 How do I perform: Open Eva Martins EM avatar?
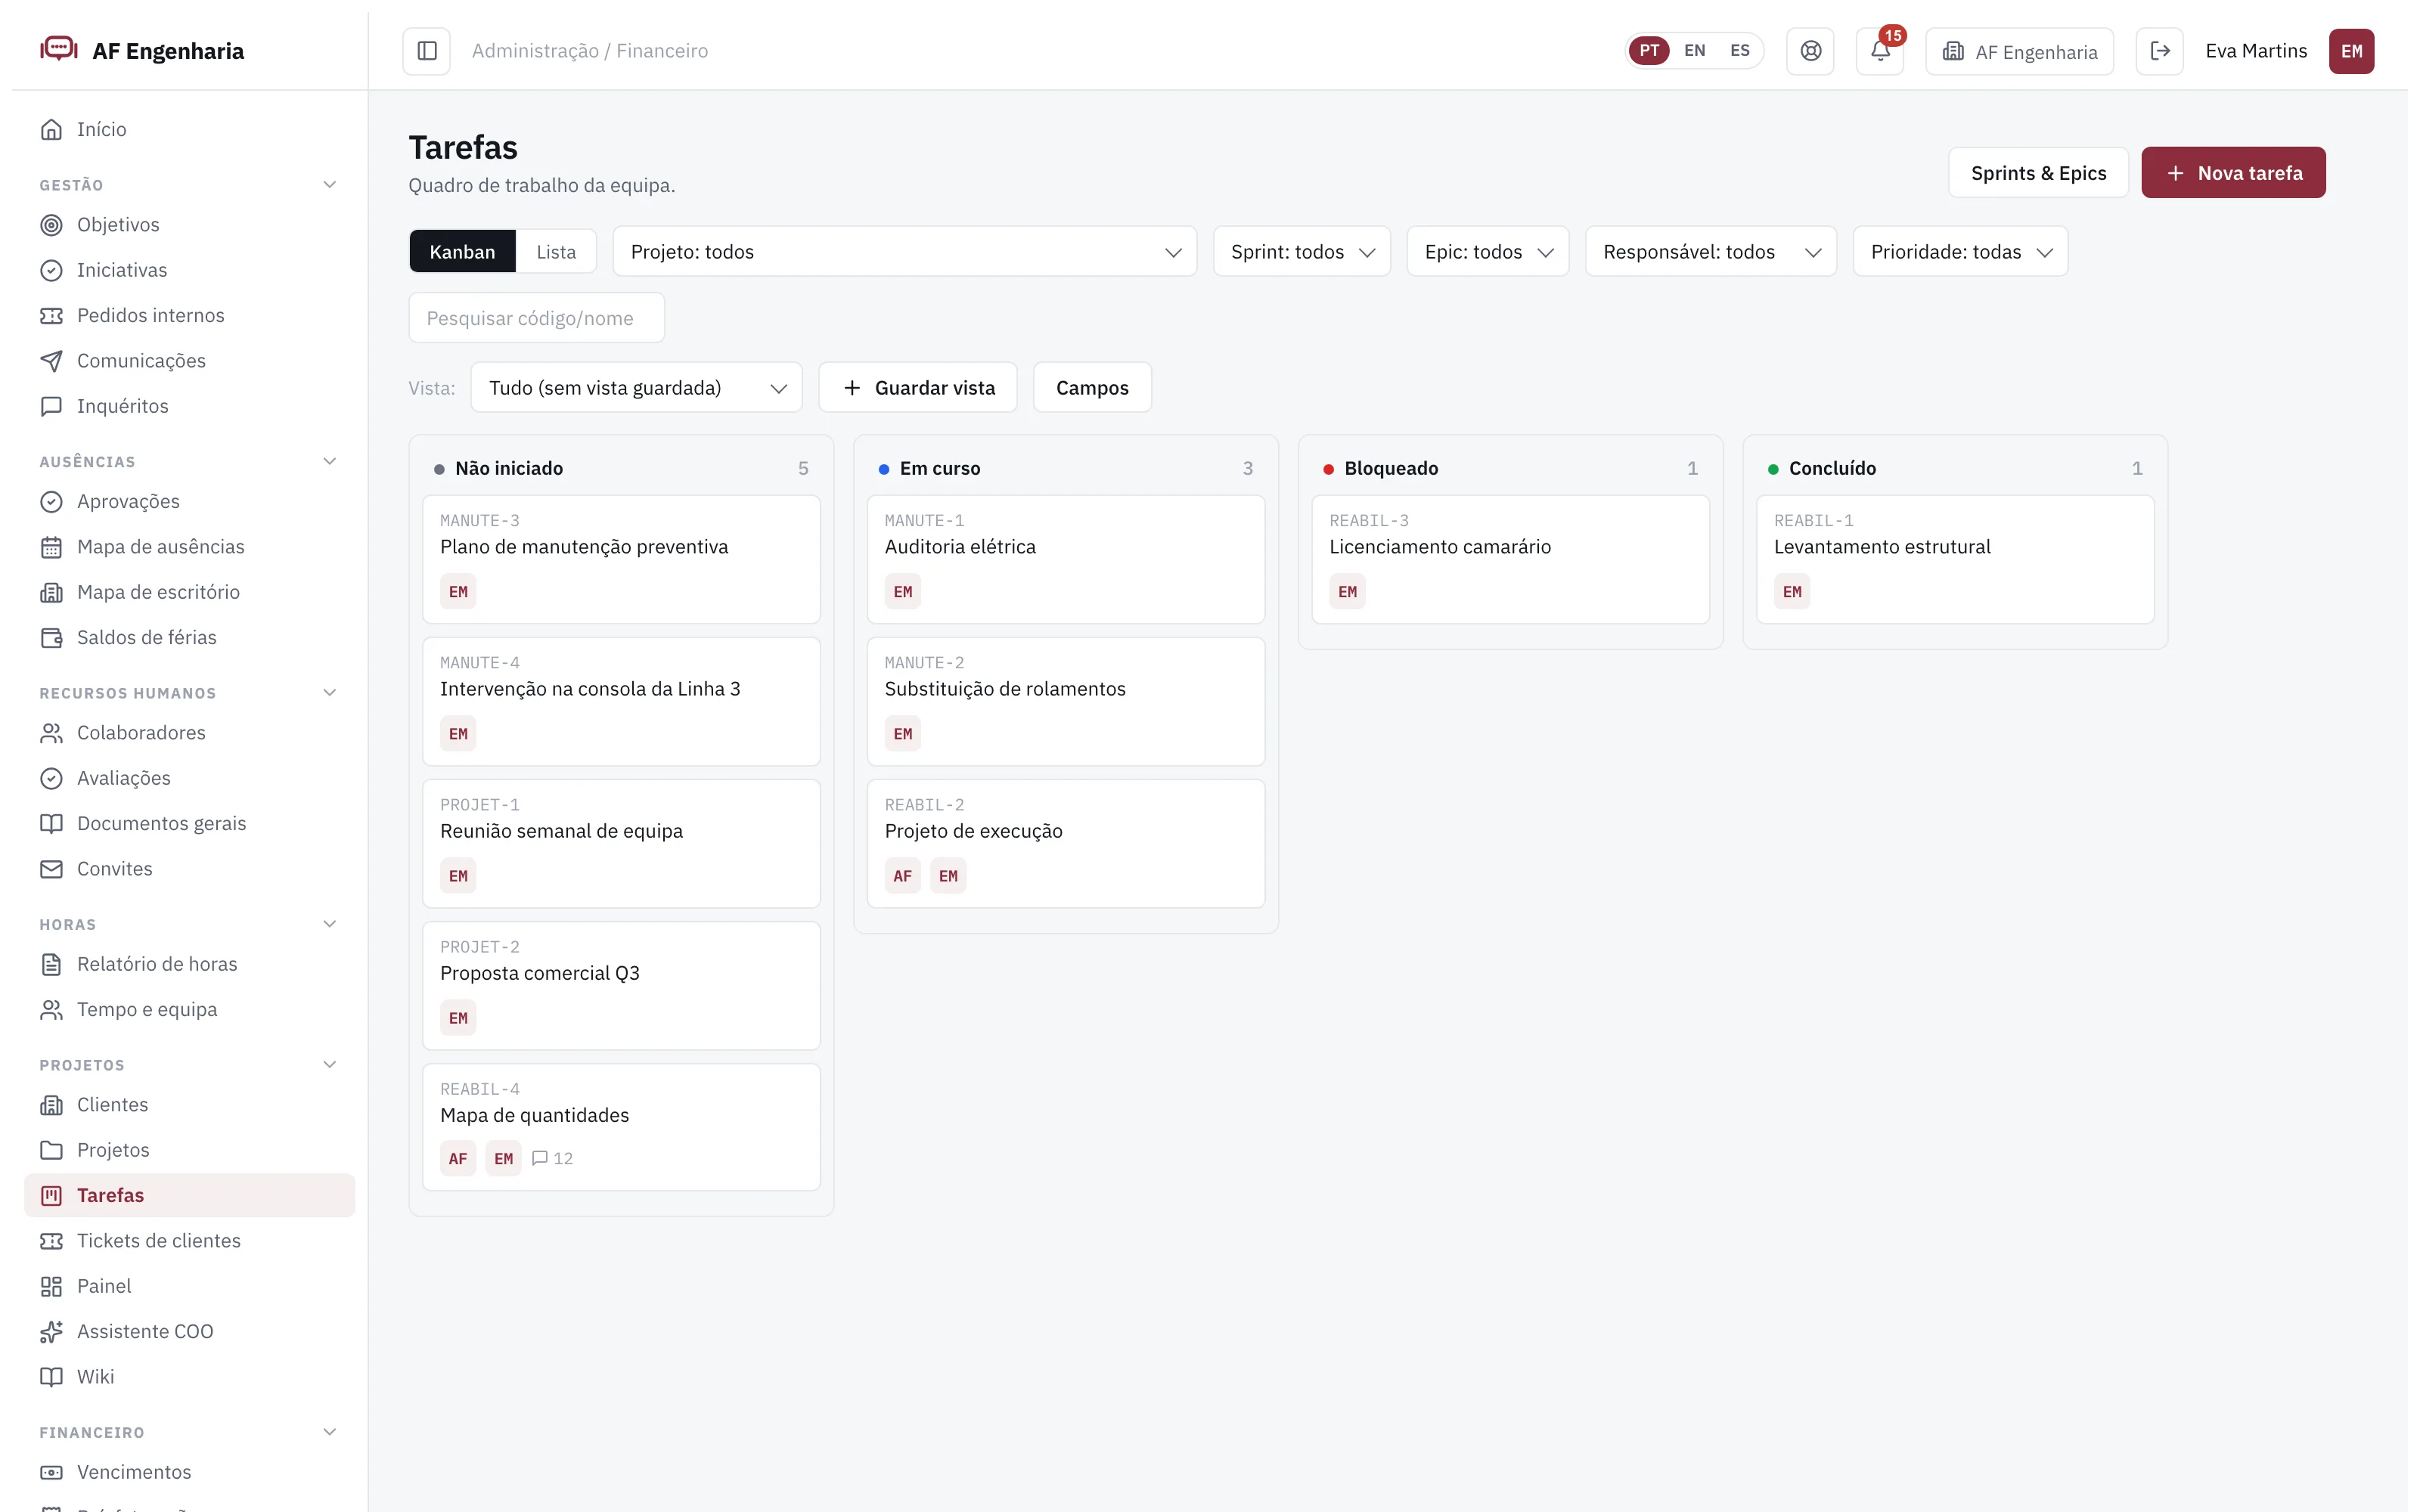(2351, 51)
